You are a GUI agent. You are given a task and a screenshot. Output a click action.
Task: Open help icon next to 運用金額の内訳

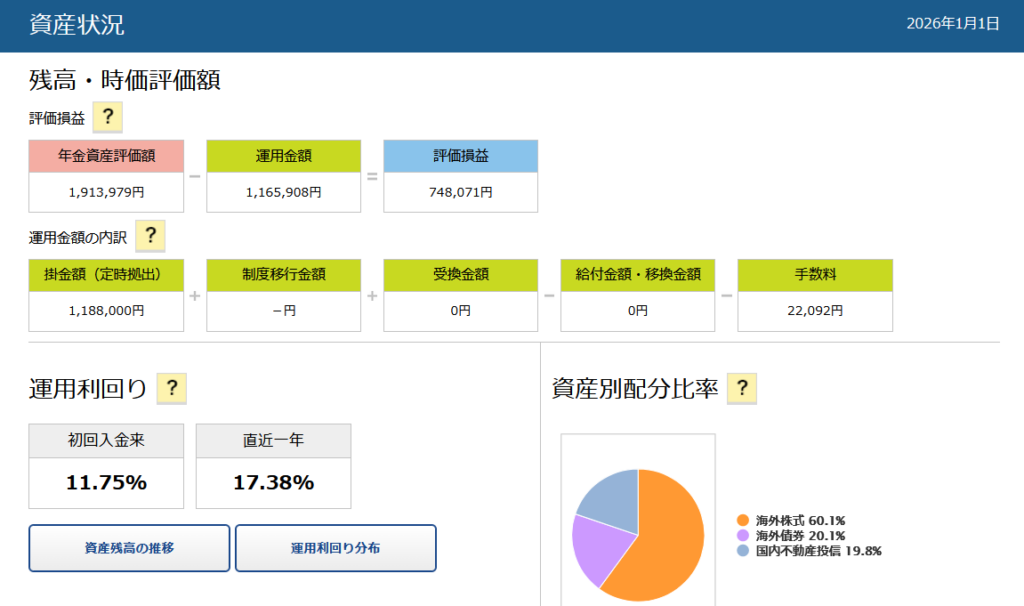point(150,236)
